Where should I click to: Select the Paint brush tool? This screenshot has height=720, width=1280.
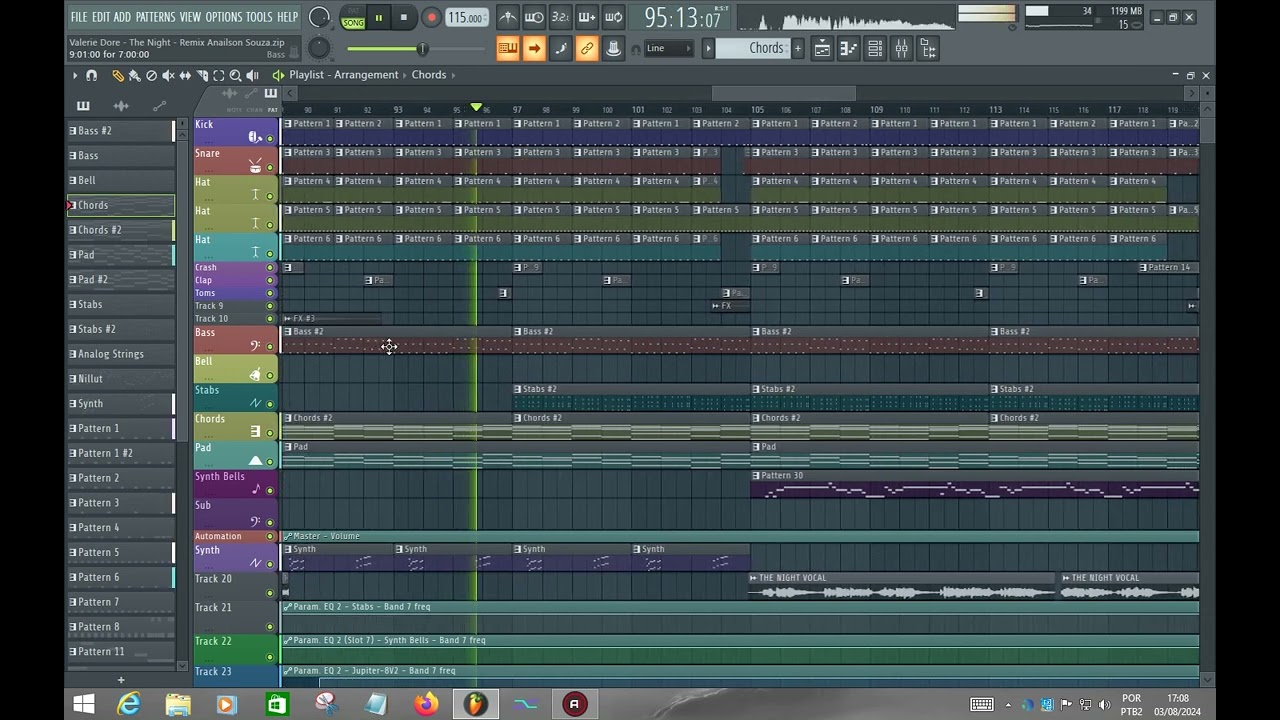pyautogui.click(x=134, y=75)
